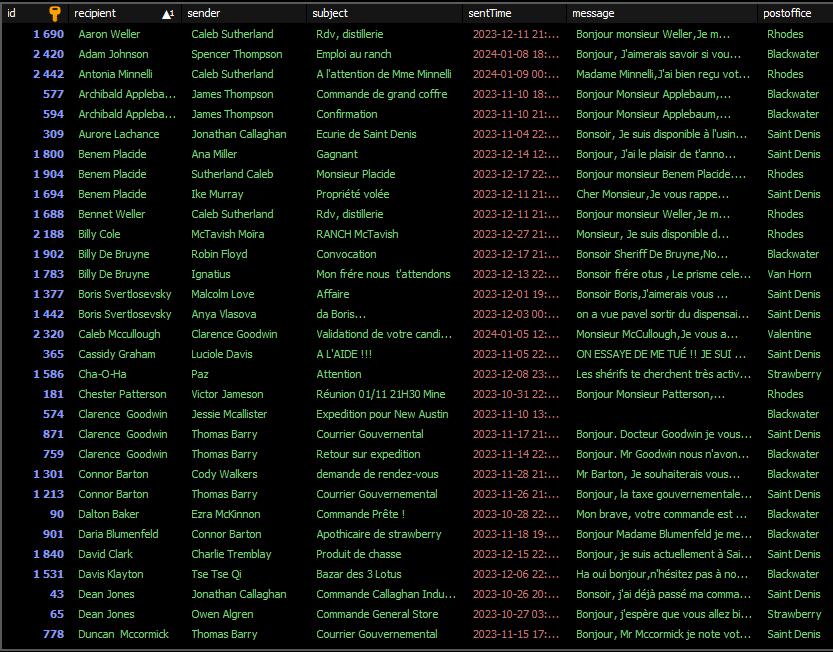This screenshot has width=833, height=652.
Task: Select sender cell Ignatius
Action: tap(211, 274)
